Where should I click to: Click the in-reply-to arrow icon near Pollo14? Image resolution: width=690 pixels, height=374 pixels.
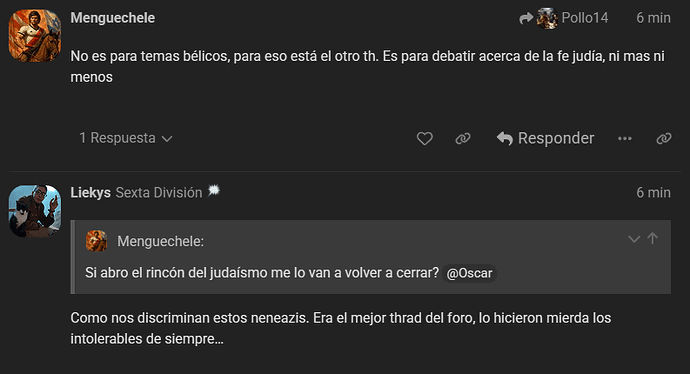[525, 18]
